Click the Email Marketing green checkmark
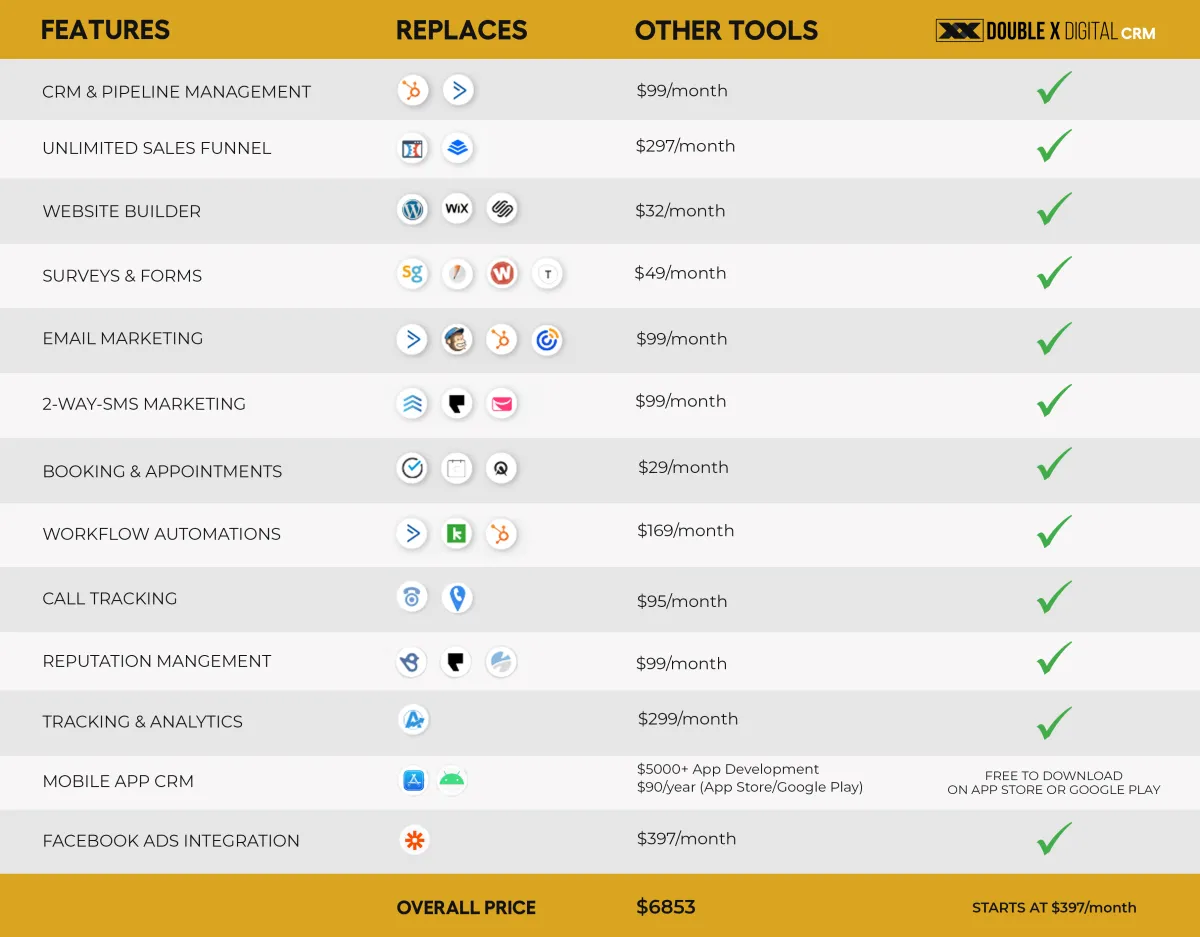This screenshot has width=1200, height=937. coord(1054,339)
